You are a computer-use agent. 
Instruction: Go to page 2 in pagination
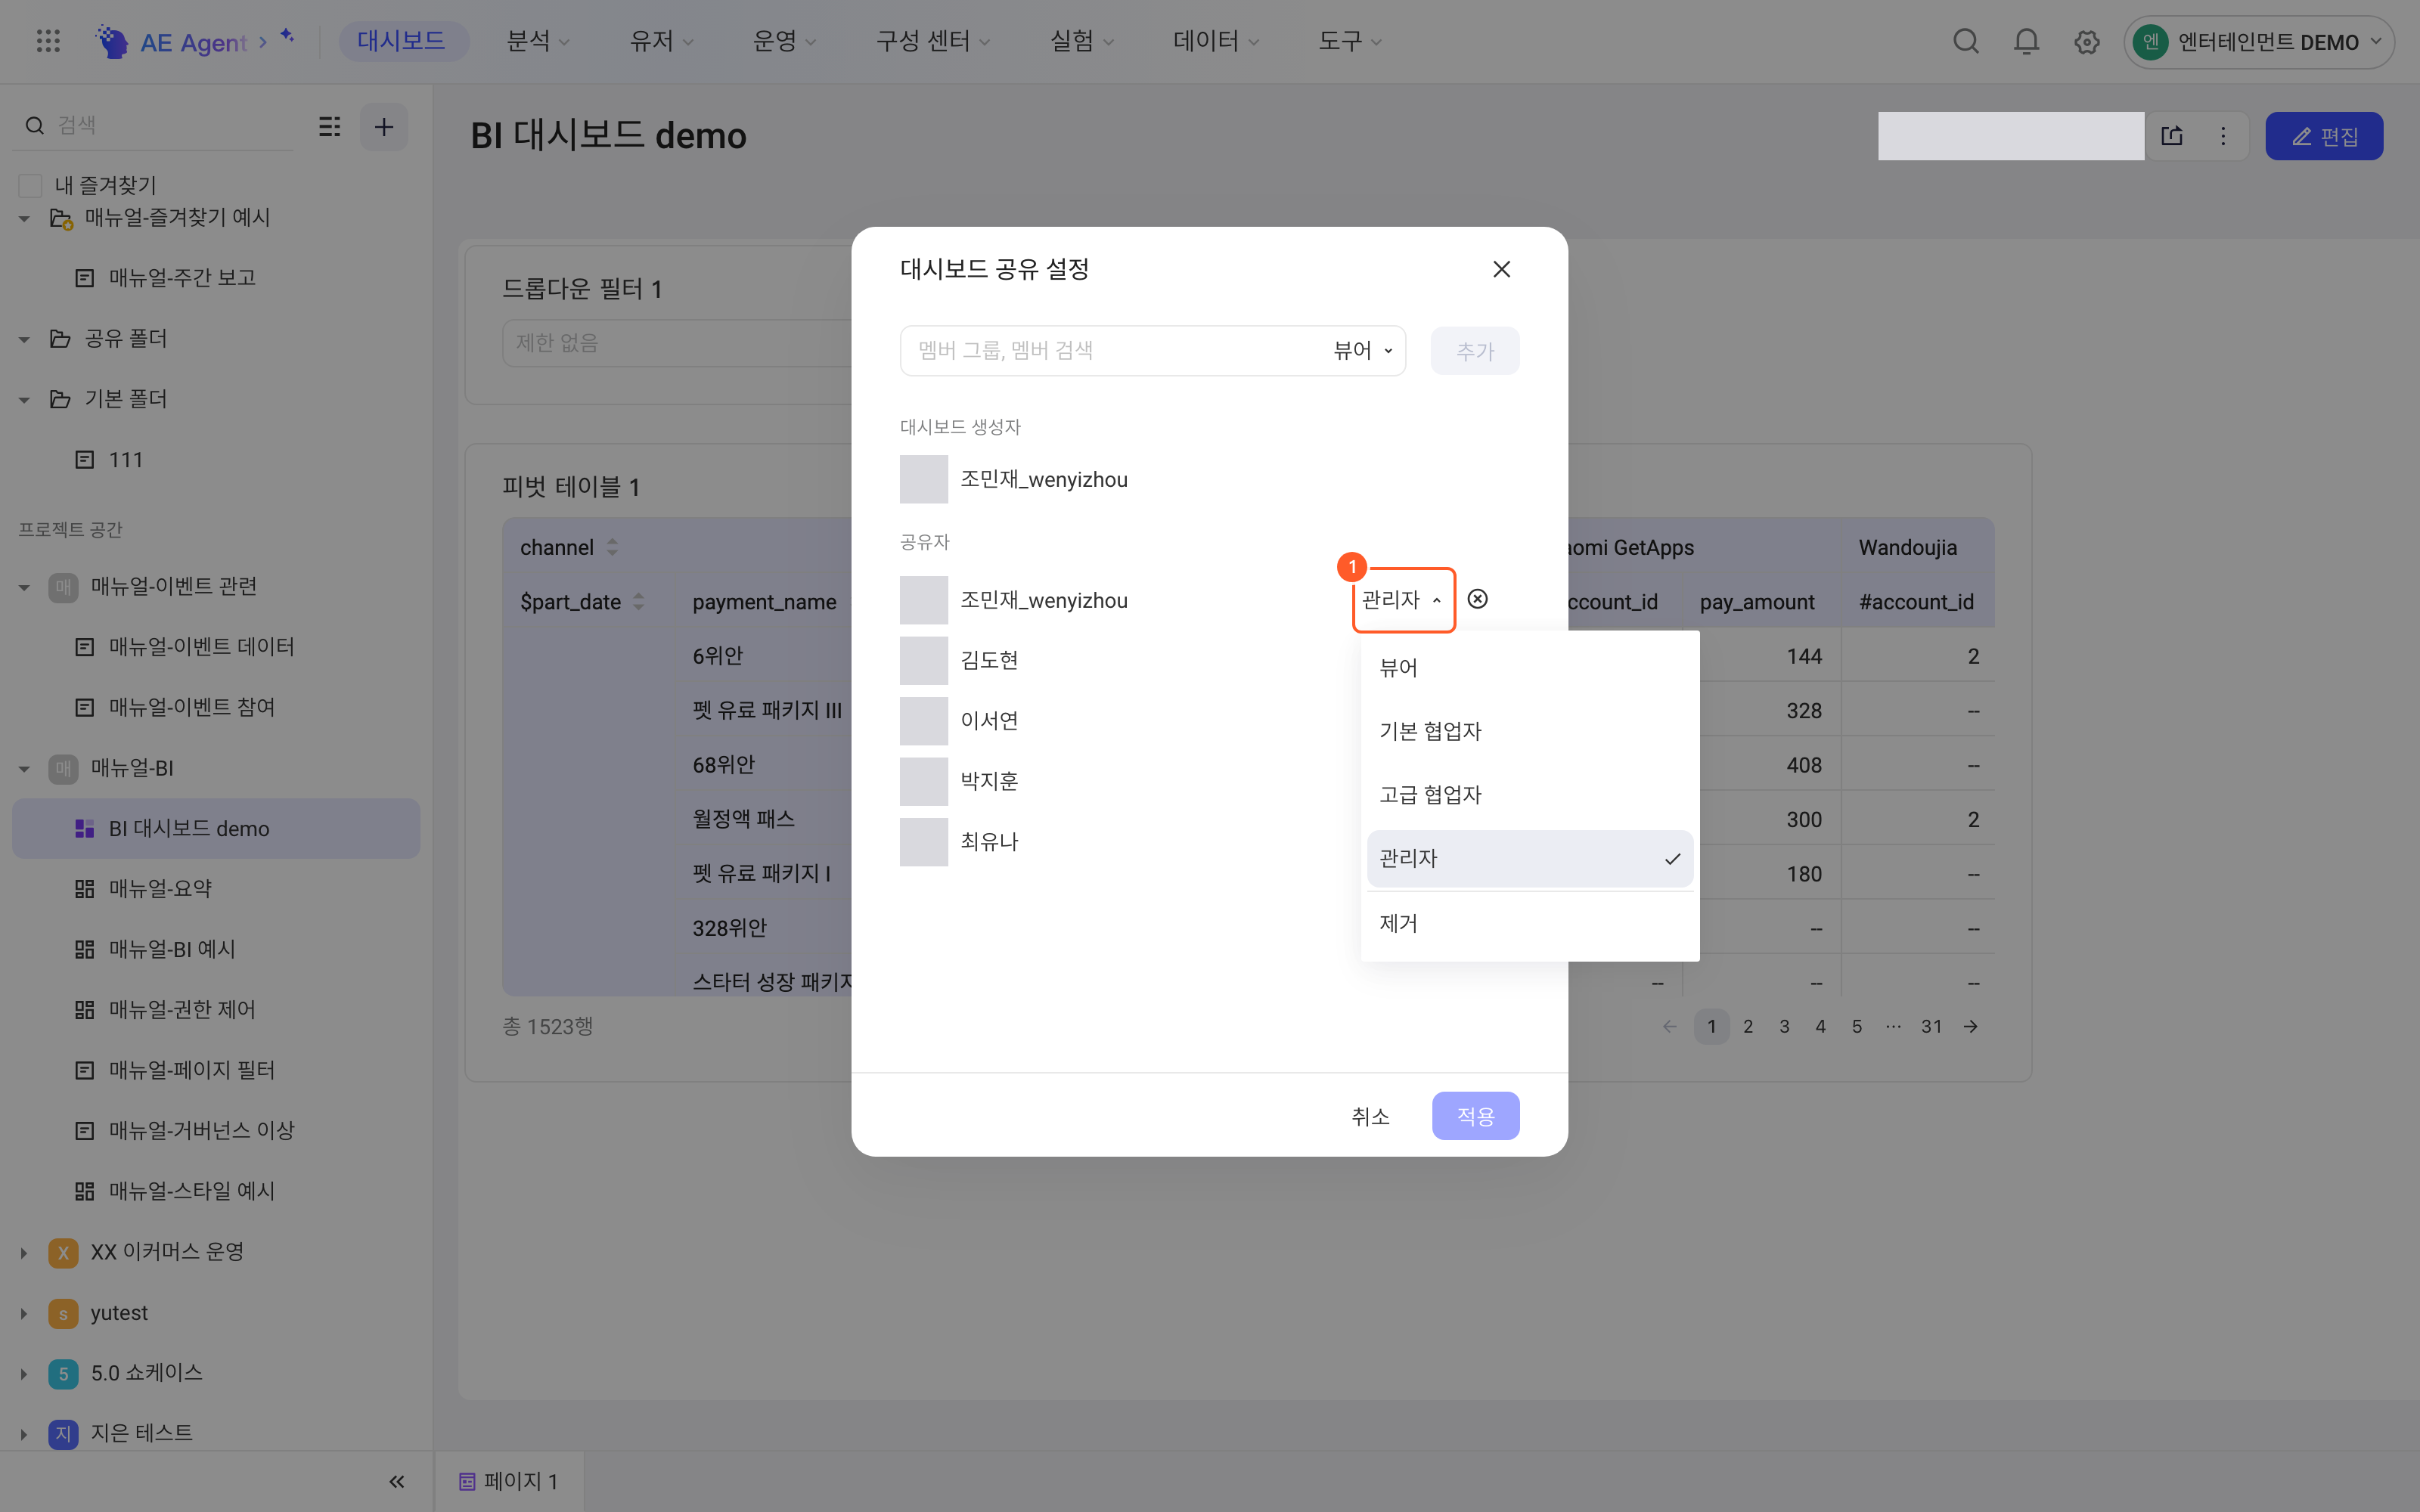point(1747,1026)
